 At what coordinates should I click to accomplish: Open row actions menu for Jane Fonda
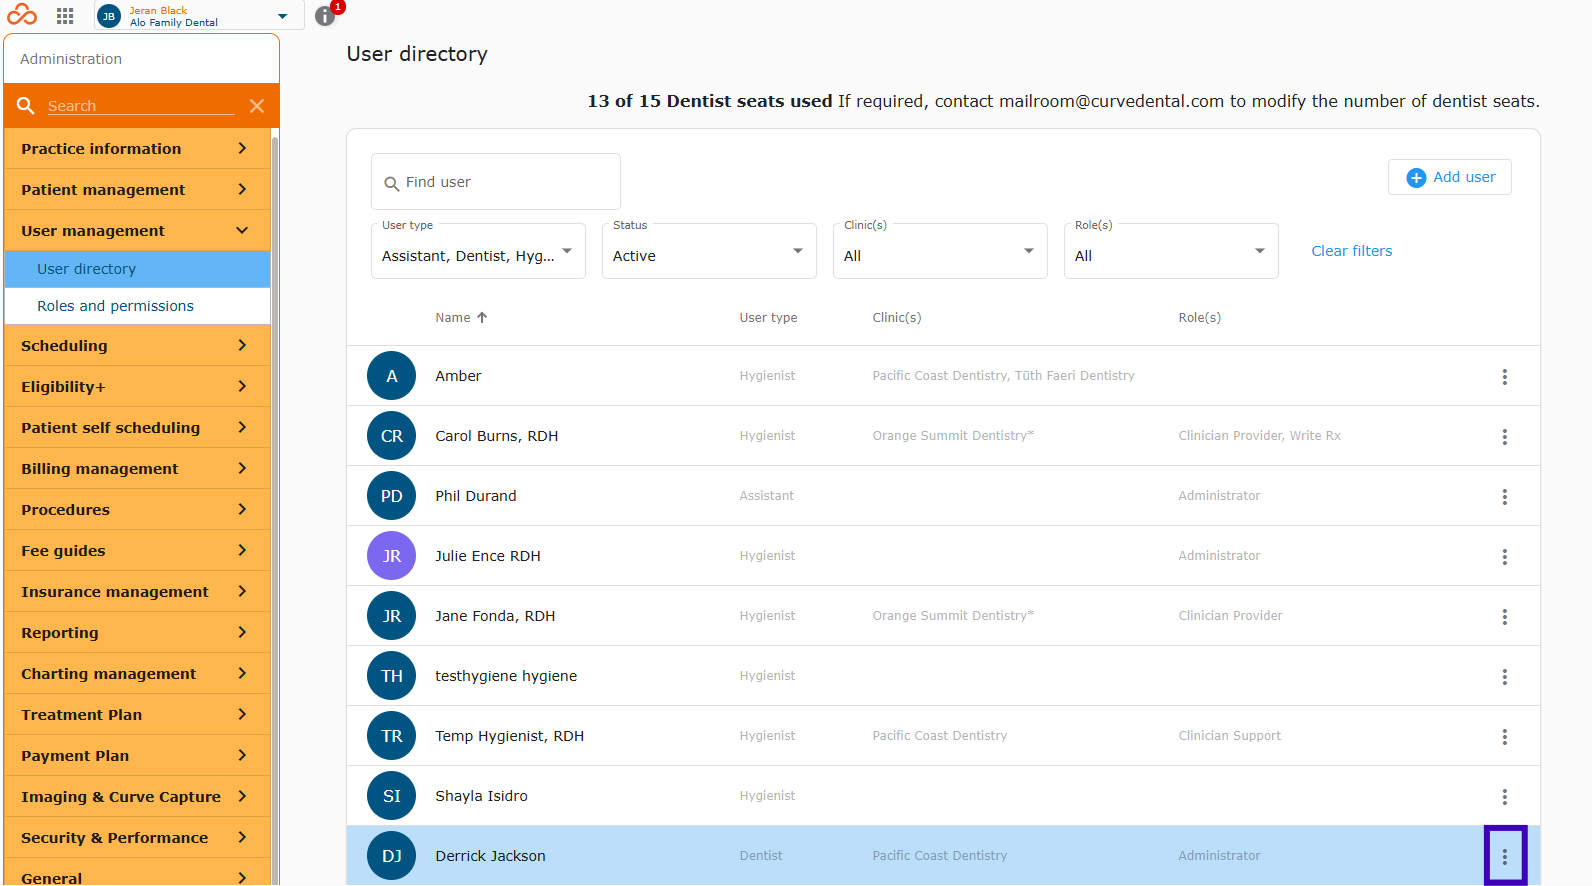pos(1504,617)
